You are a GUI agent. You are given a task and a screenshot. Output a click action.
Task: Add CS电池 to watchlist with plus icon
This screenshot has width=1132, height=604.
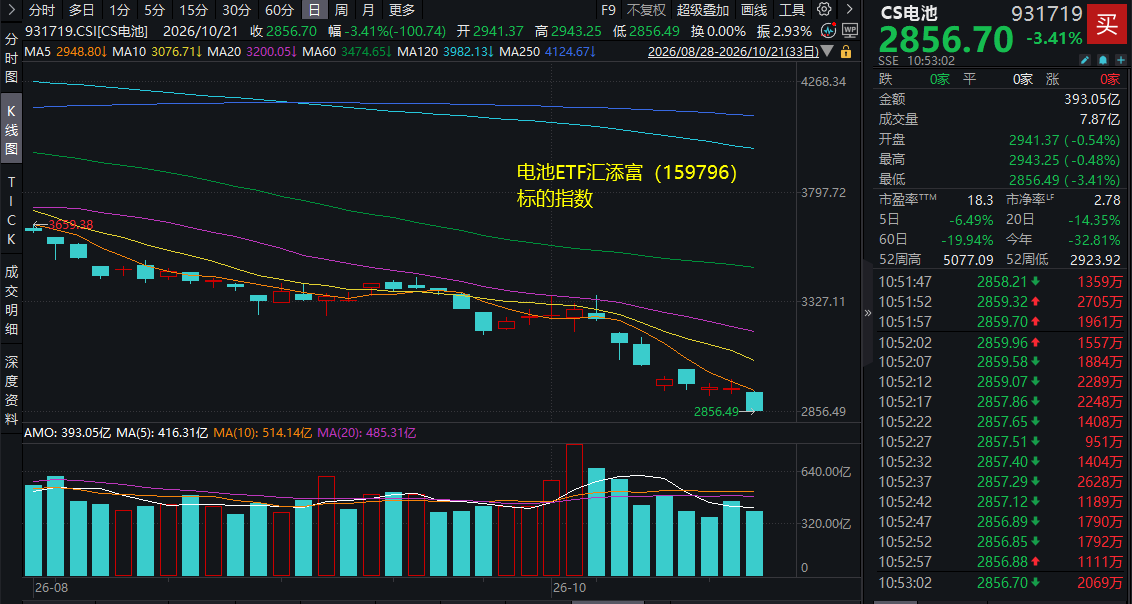pos(1120,59)
